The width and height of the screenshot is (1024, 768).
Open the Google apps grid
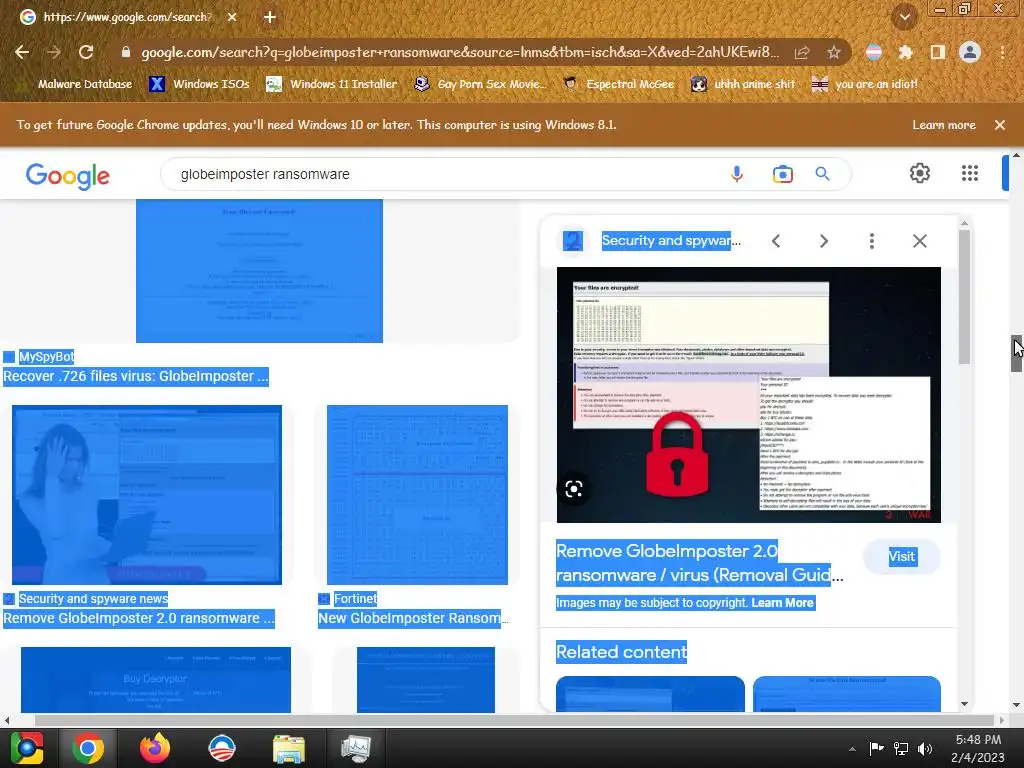pos(970,173)
